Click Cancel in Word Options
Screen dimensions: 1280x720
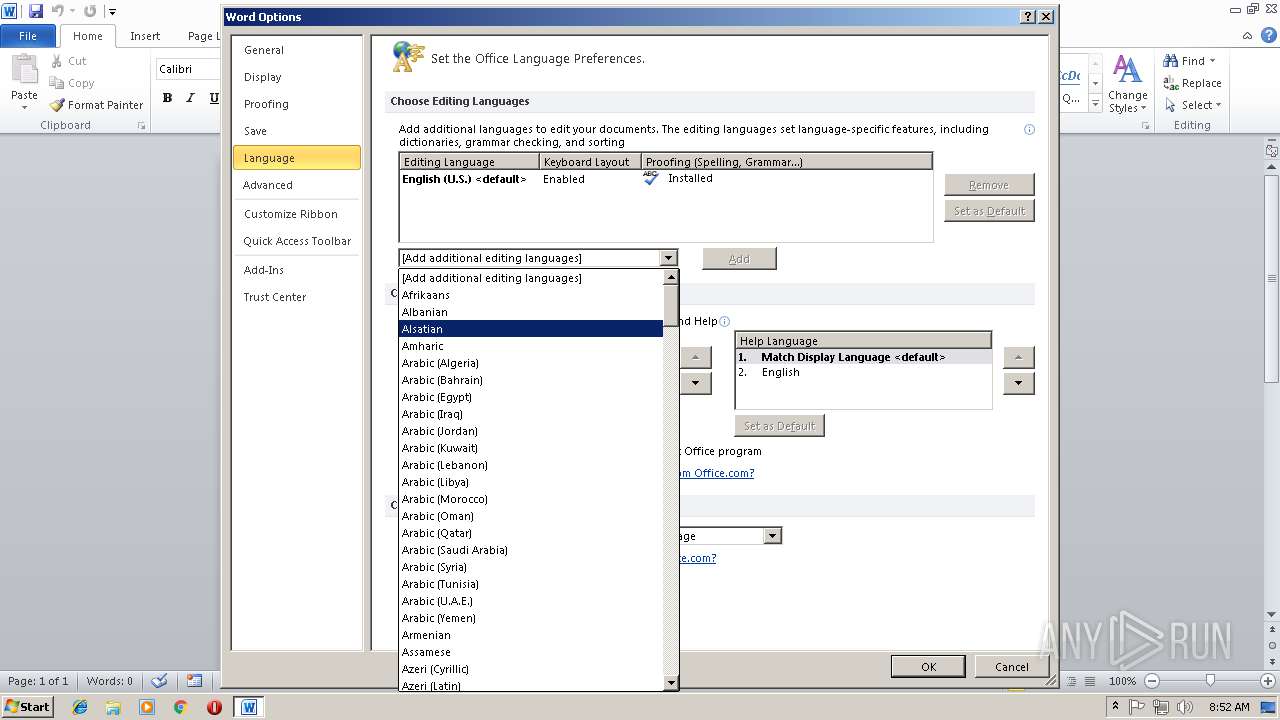(1011, 667)
